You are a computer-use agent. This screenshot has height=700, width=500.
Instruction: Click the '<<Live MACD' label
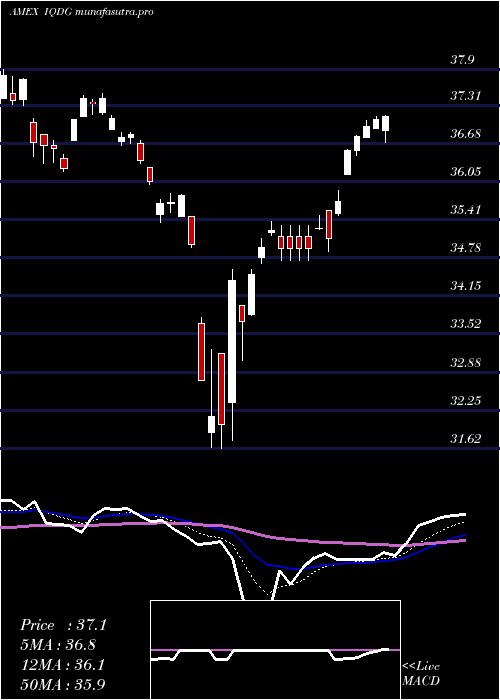pos(421,673)
